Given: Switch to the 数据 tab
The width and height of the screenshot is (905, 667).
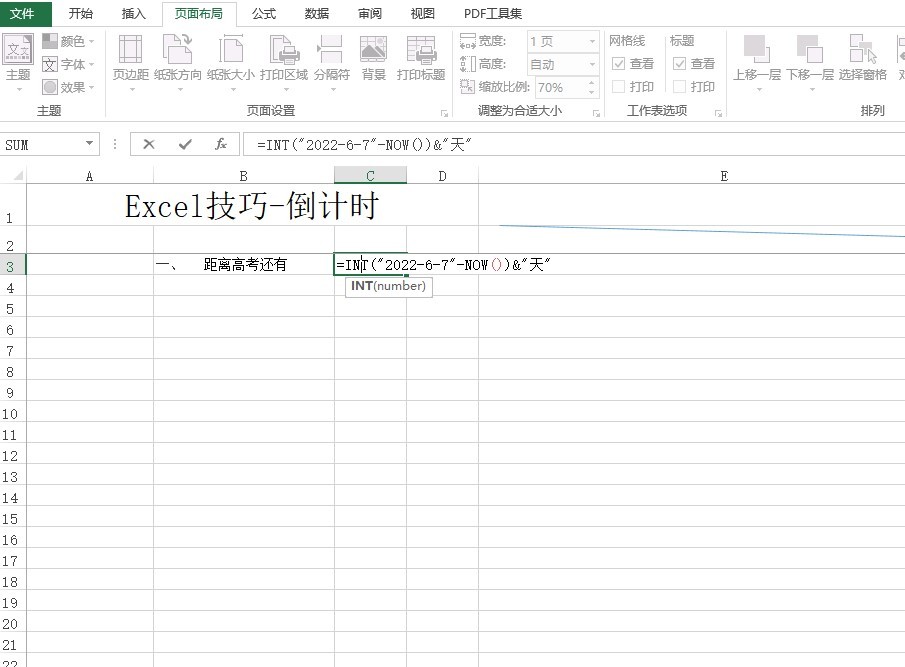Looking at the screenshot, I should [x=317, y=13].
